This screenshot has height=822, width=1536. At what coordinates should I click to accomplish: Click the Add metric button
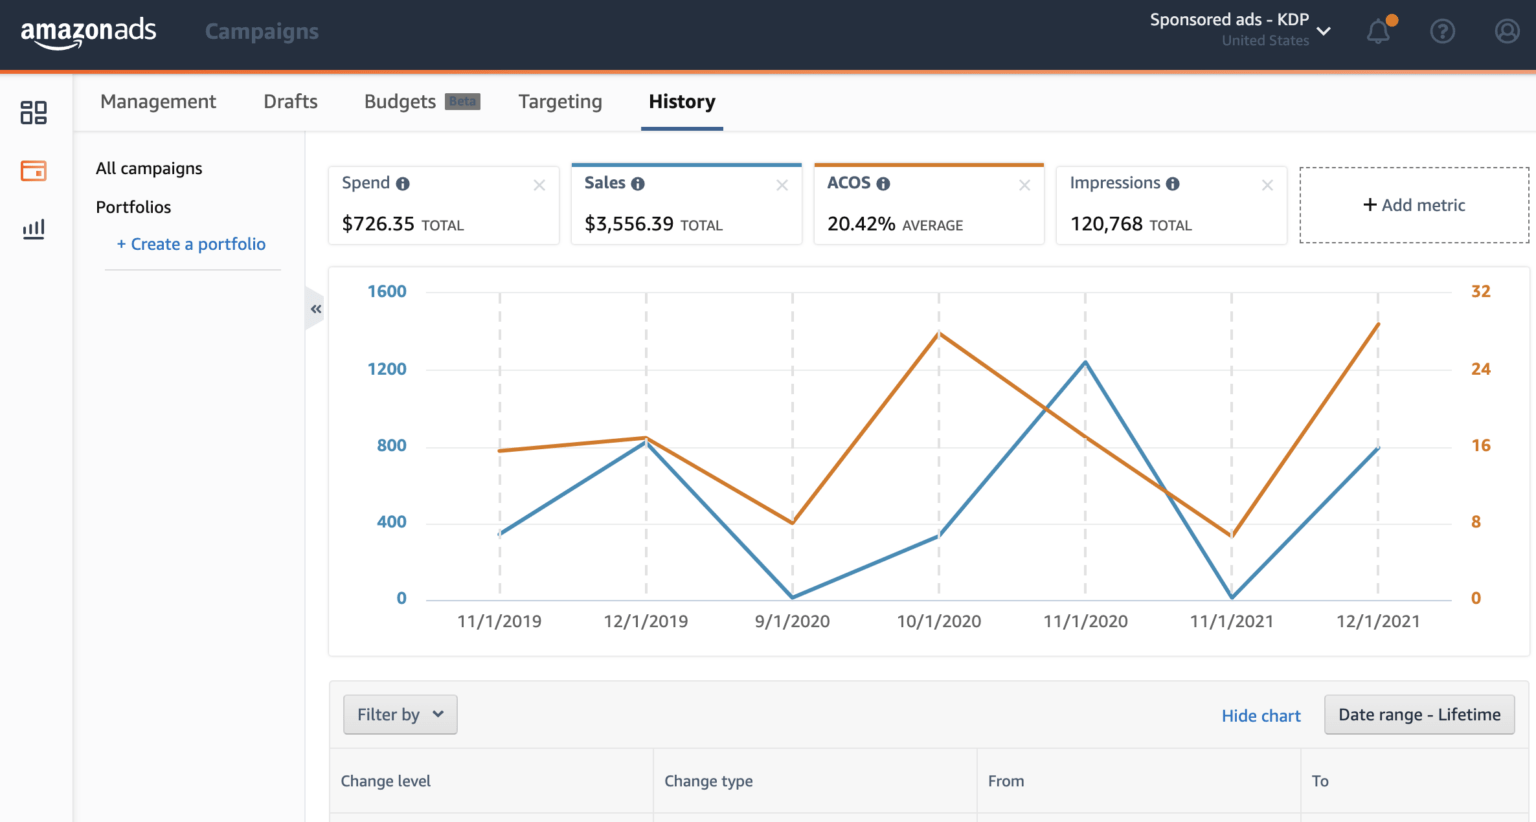tap(1413, 204)
